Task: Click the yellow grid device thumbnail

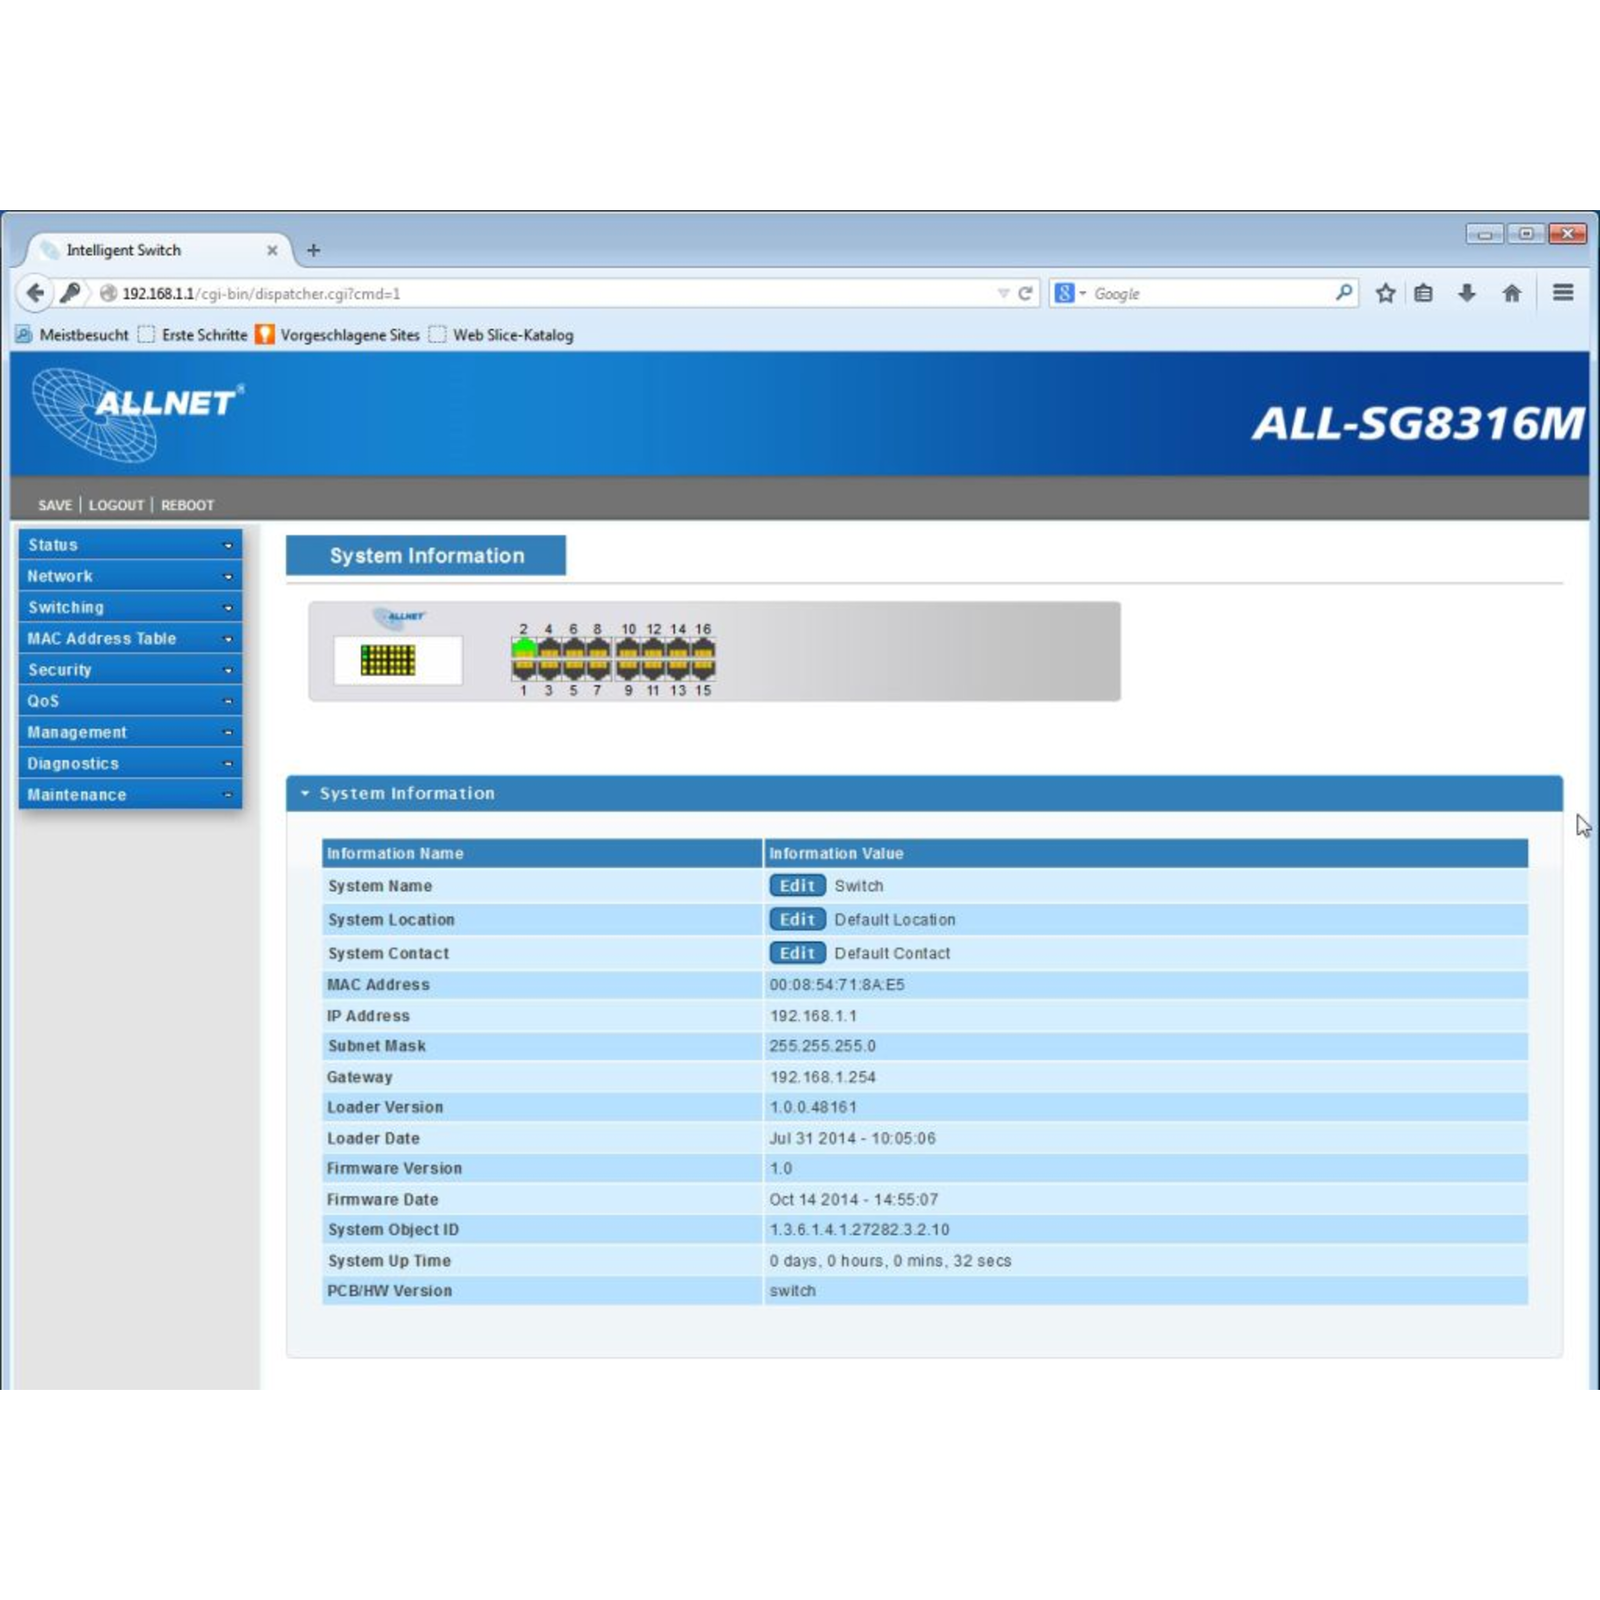Action: coord(388,660)
